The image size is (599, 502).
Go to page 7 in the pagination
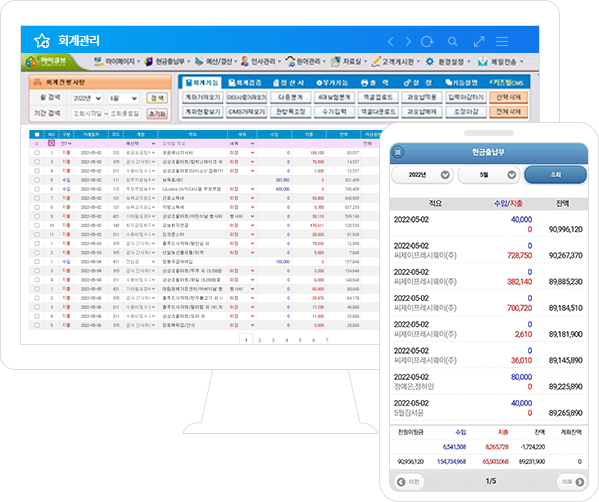[x=327, y=340]
